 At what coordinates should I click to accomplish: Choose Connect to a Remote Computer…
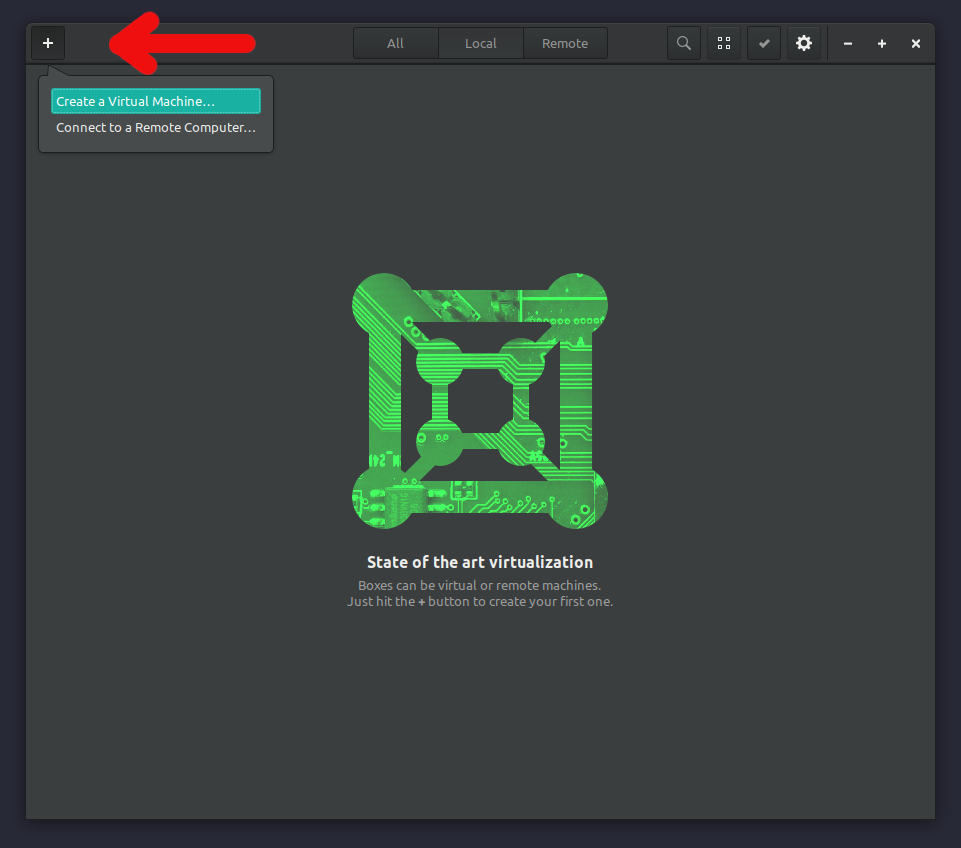click(155, 128)
